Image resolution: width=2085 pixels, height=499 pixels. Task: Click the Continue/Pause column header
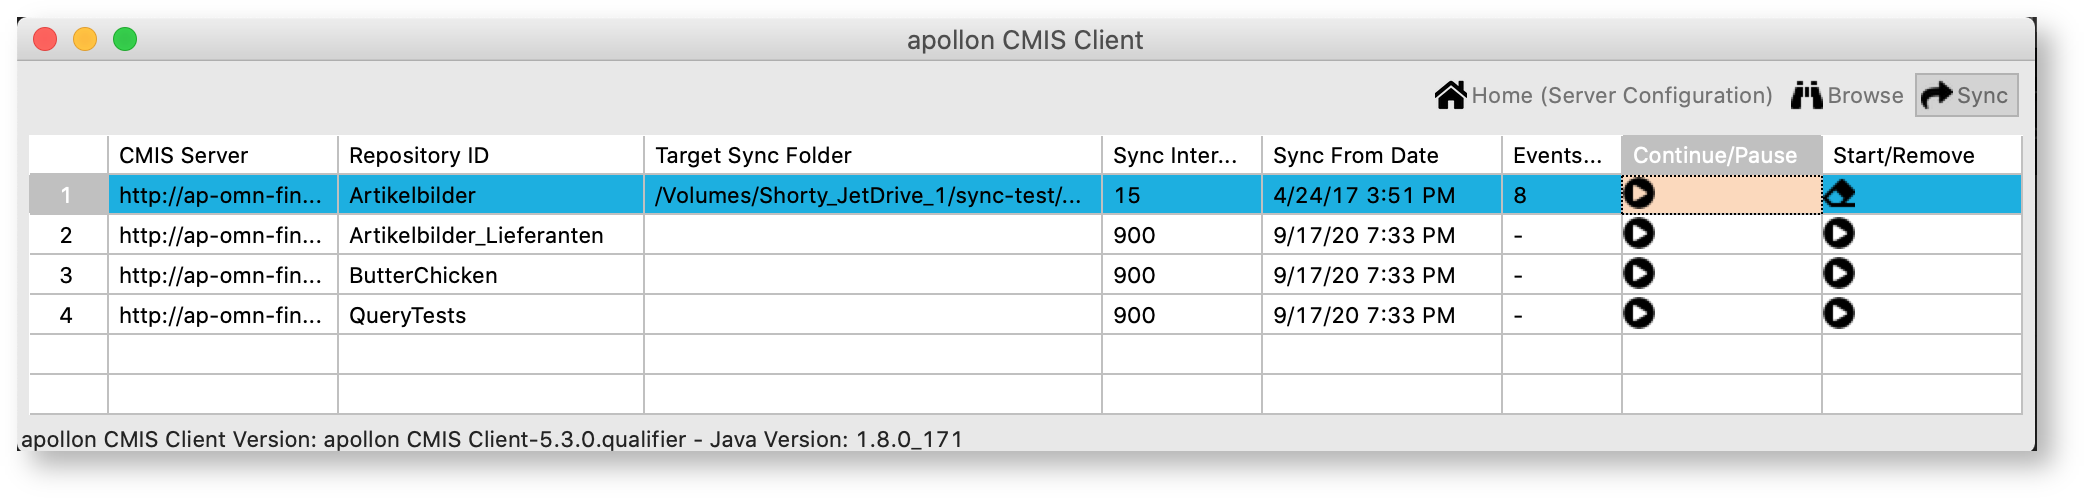click(x=1722, y=155)
